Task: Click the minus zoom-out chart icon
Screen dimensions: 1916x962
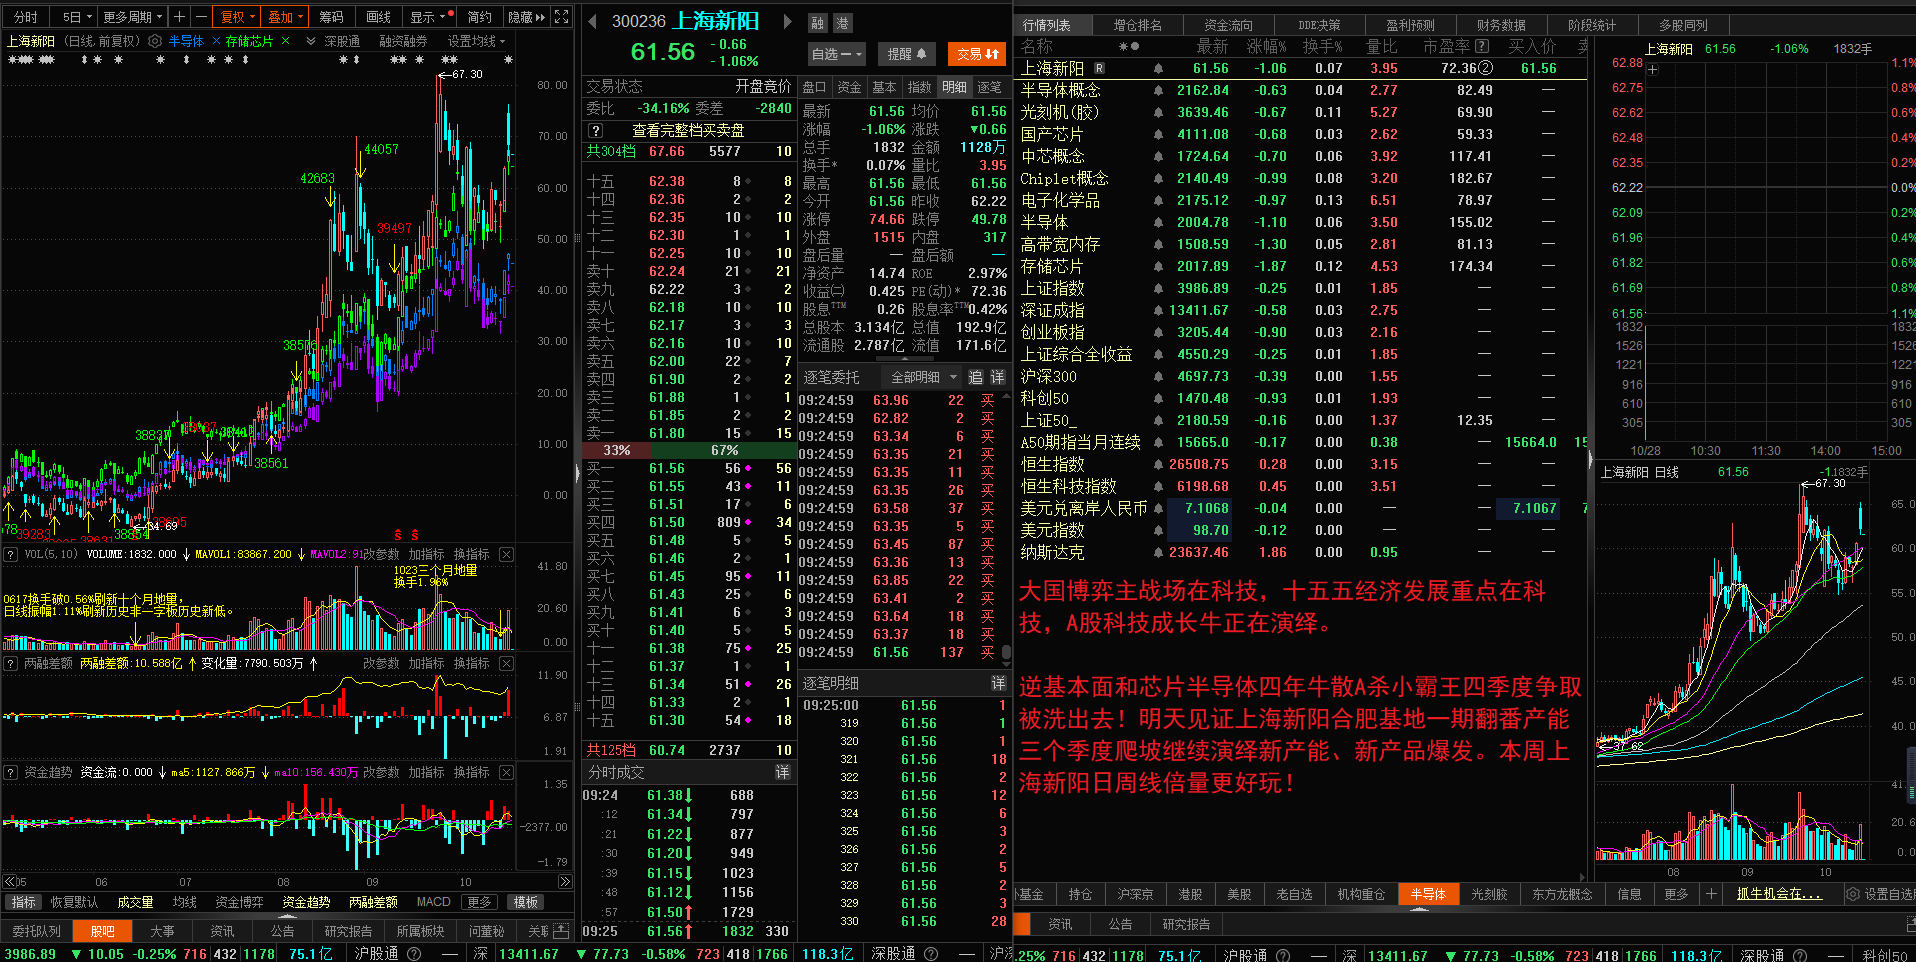Action: click(200, 17)
